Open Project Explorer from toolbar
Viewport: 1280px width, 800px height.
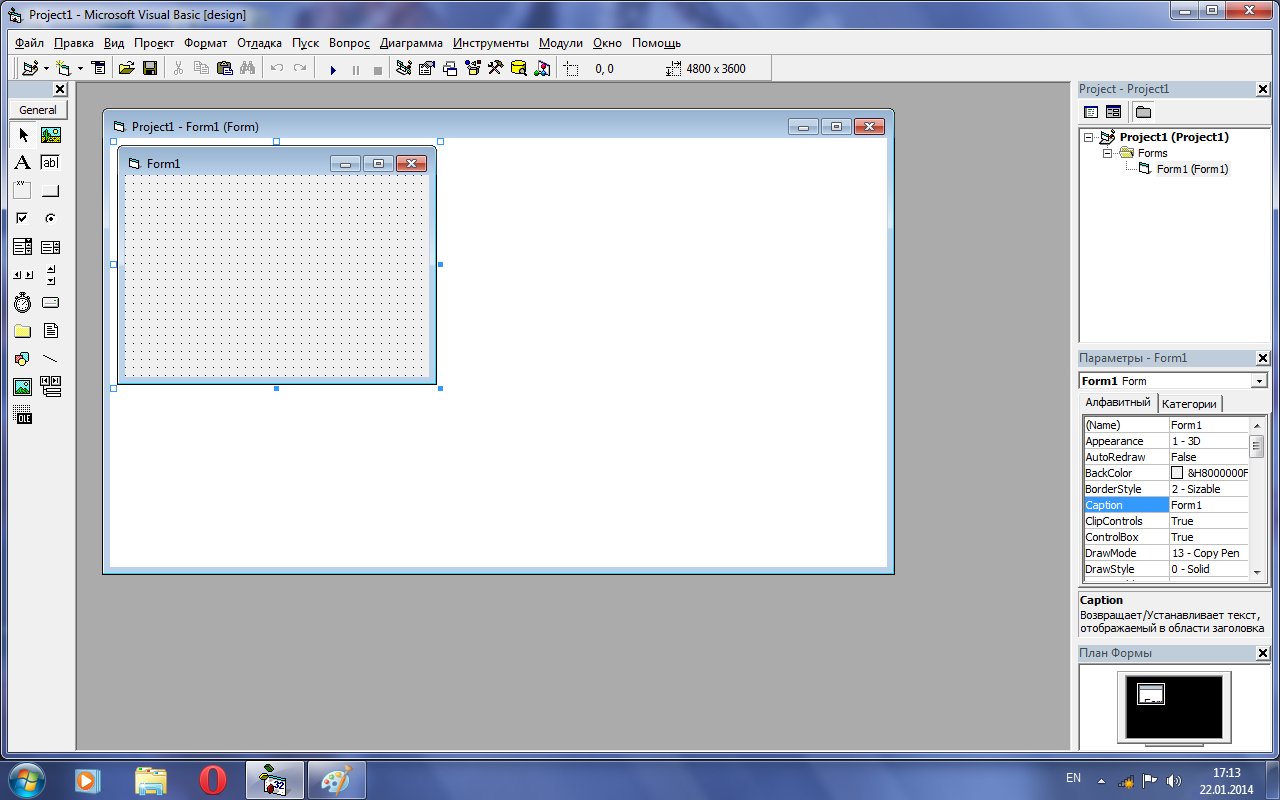pos(404,68)
